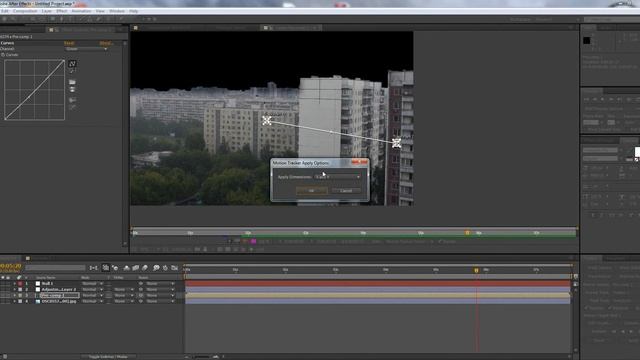
Task: Toggle the Live Update timeline icon
Action: (106, 268)
